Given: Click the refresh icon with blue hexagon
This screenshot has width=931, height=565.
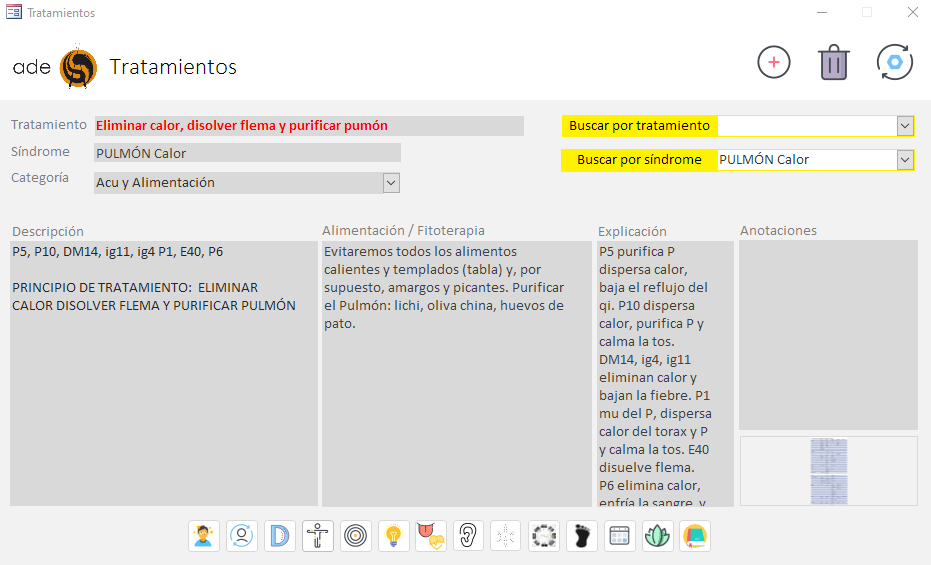Looking at the screenshot, I should (x=894, y=62).
